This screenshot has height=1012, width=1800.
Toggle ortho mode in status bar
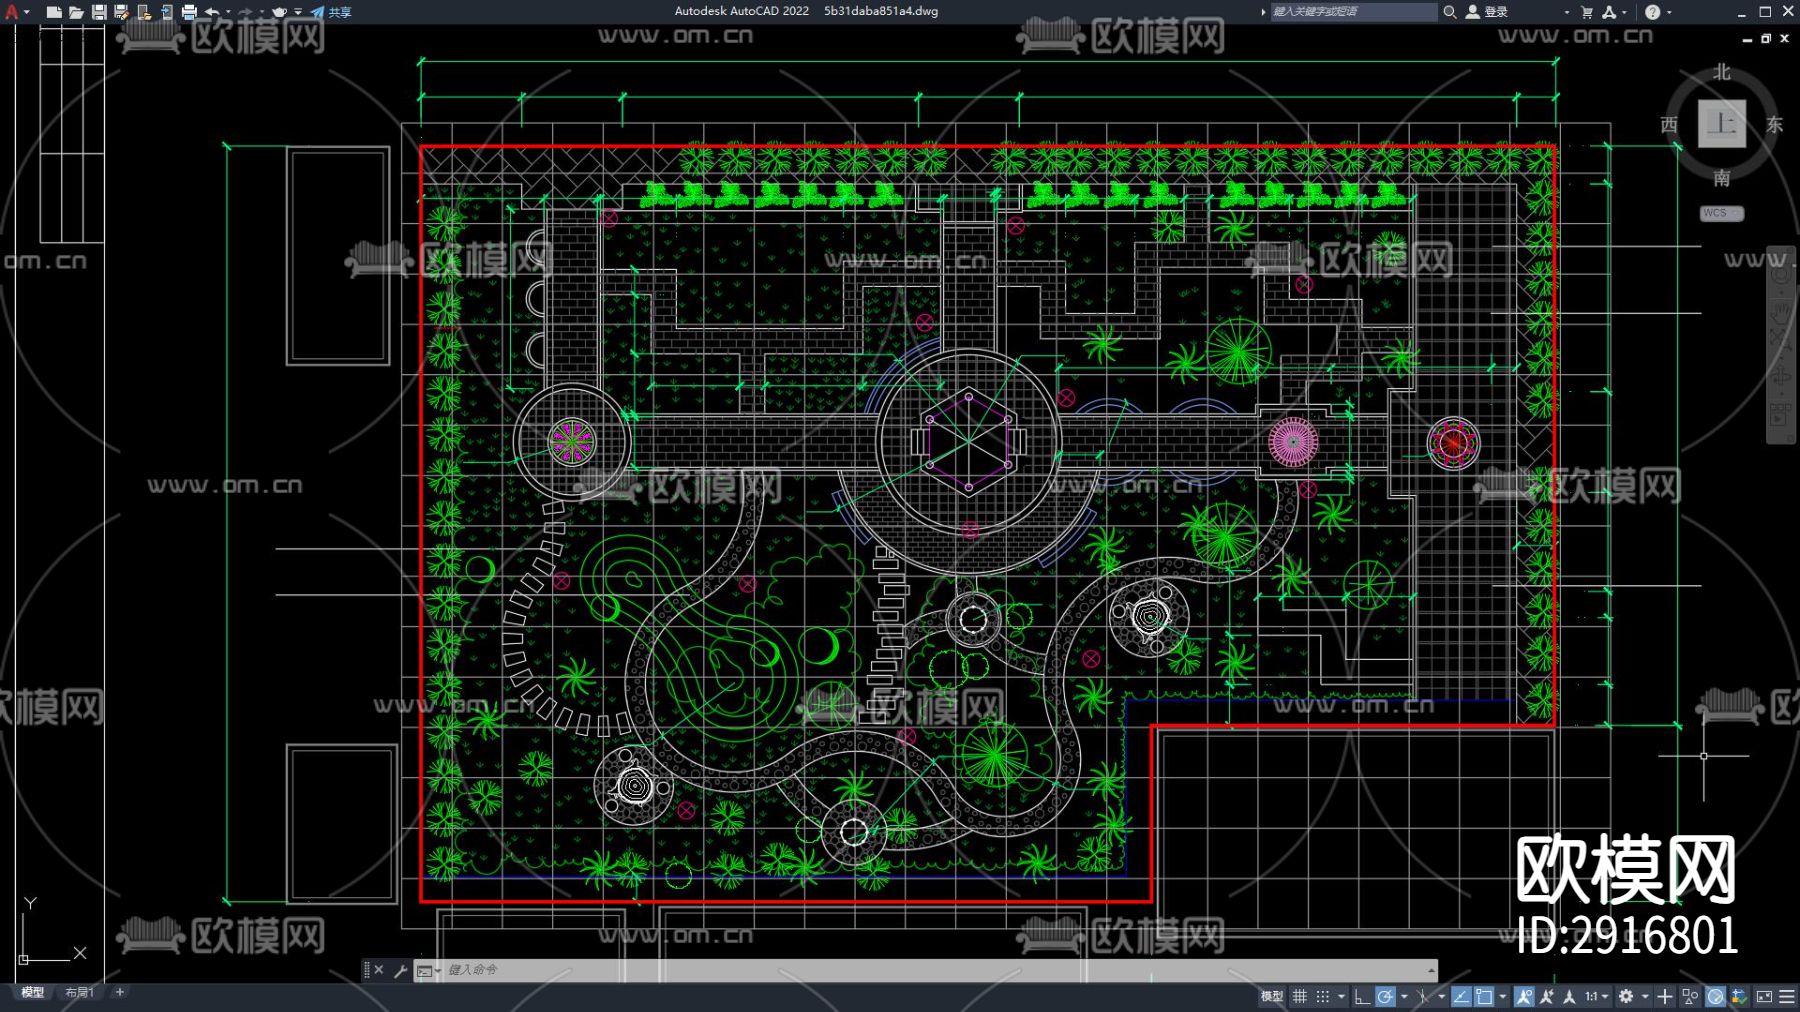[1362, 996]
